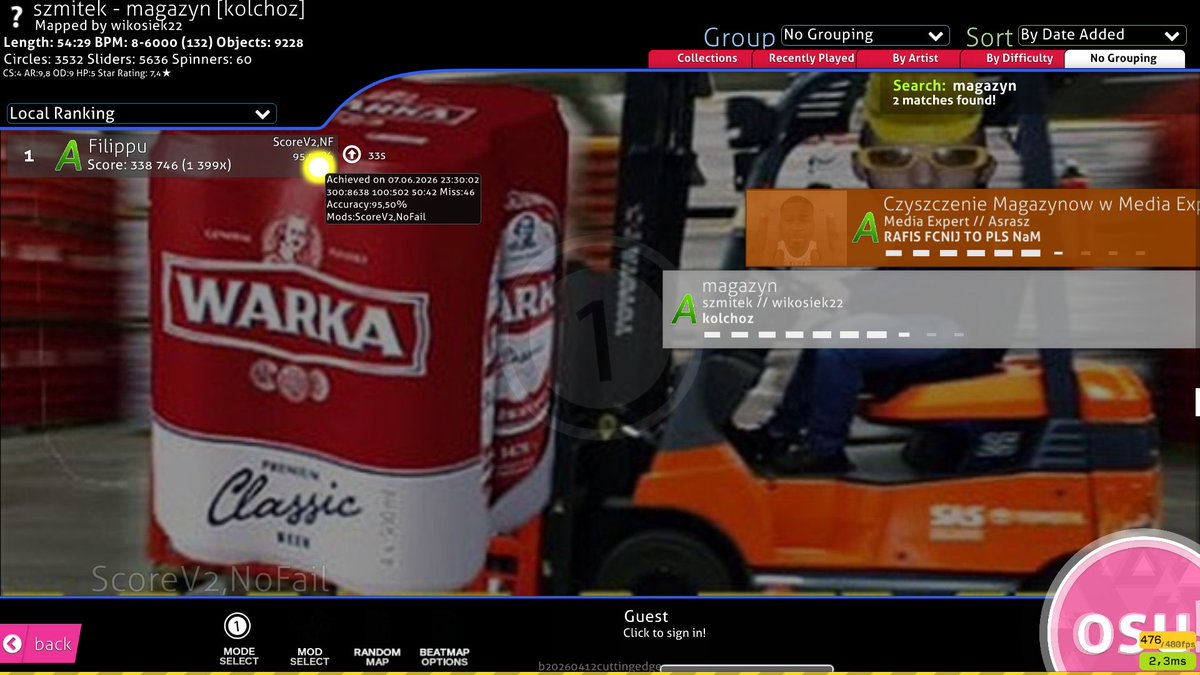Switch to the Collections tab

[707, 58]
